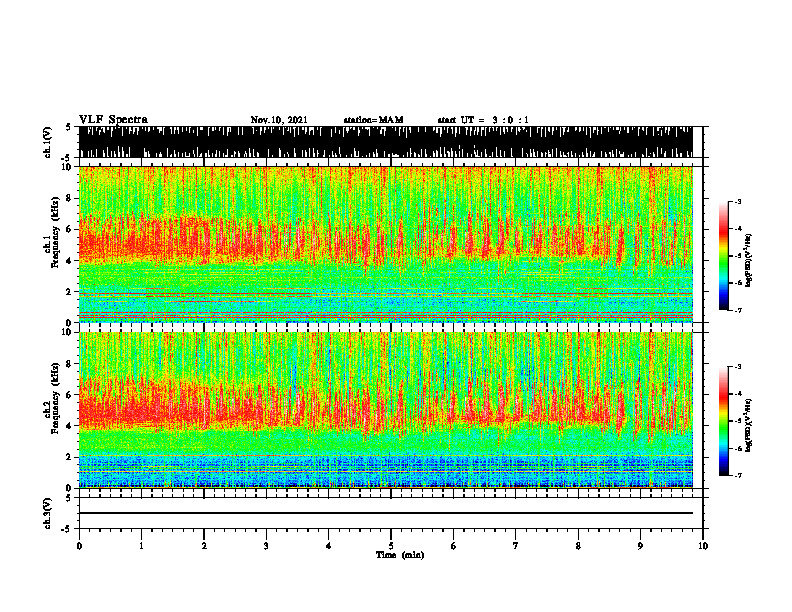Click the log(PSD) unit label beside ch.1 color bar
The image size is (792, 612).
click(x=750, y=260)
